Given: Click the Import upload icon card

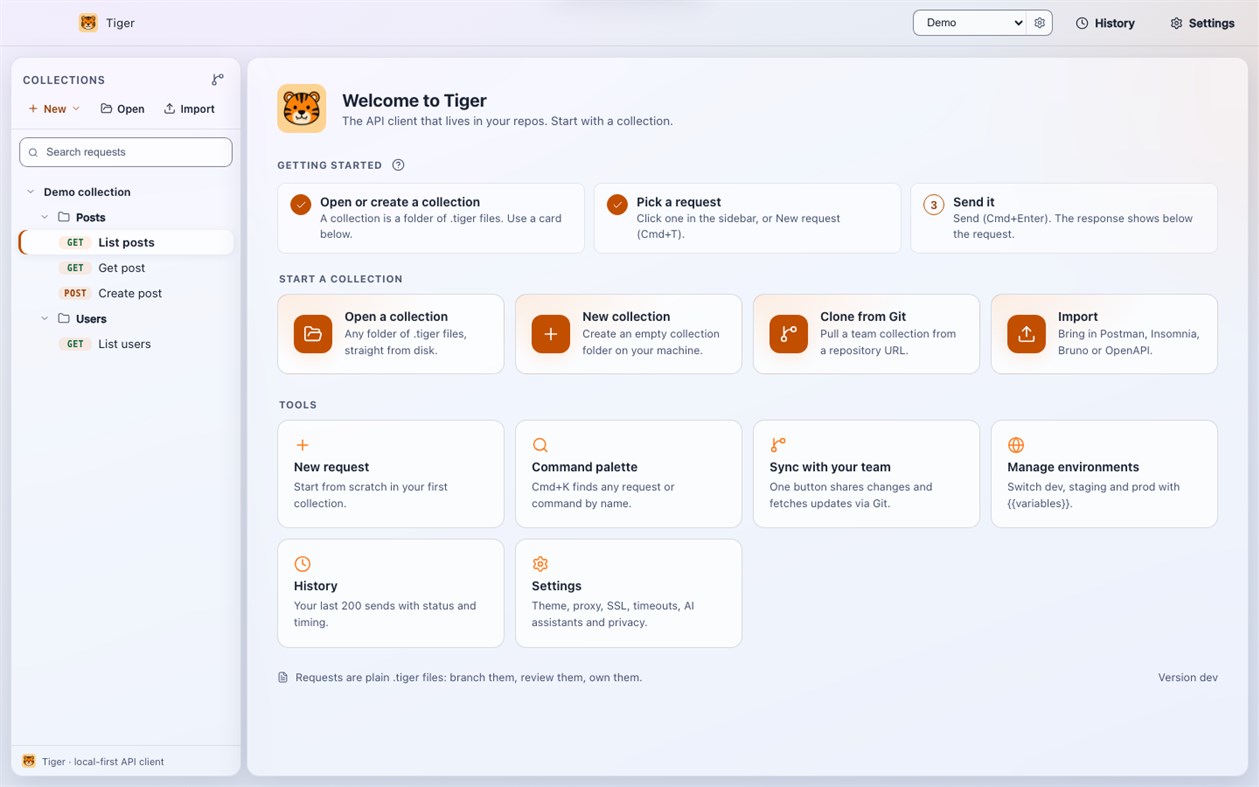Looking at the screenshot, I should (x=1027, y=334).
